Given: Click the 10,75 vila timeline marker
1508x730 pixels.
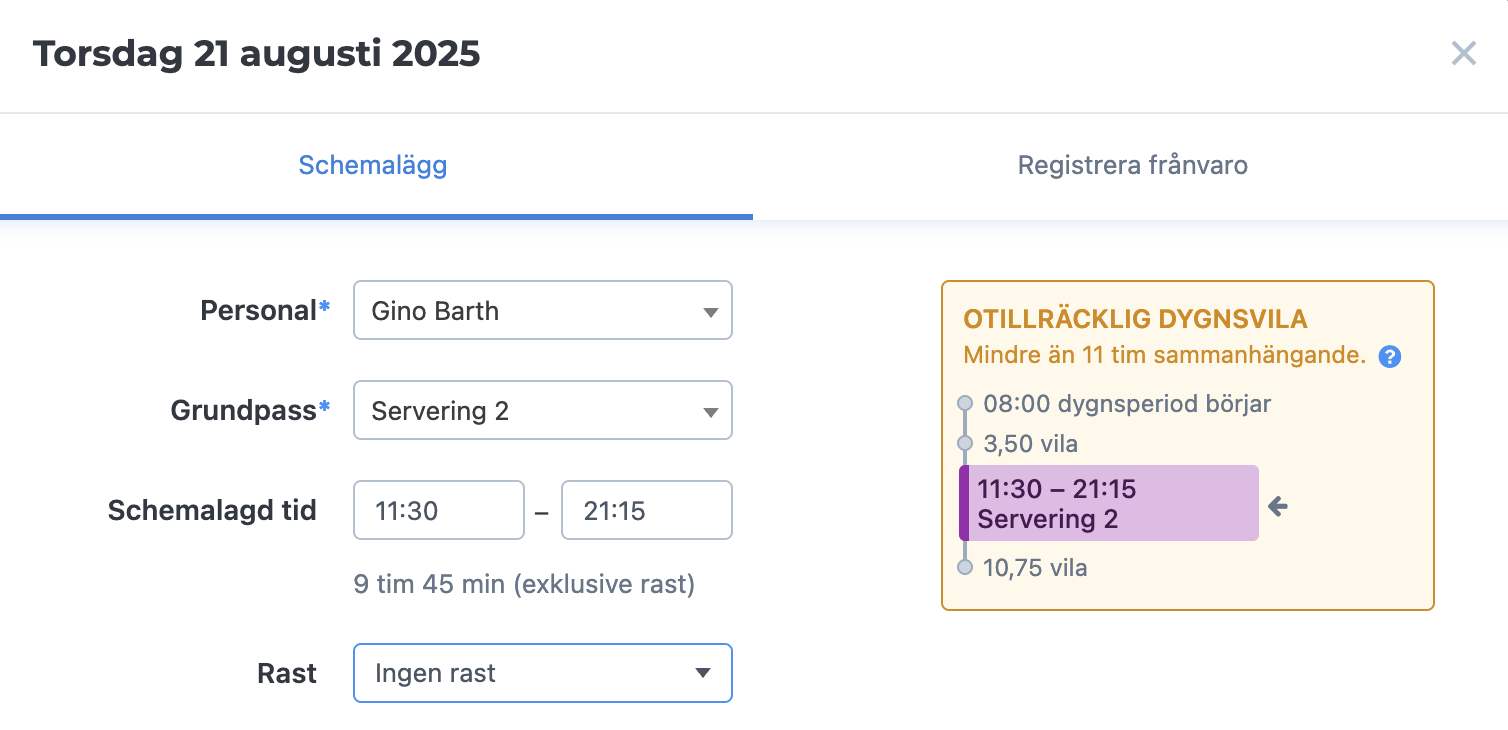Looking at the screenshot, I should tap(965, 568).
